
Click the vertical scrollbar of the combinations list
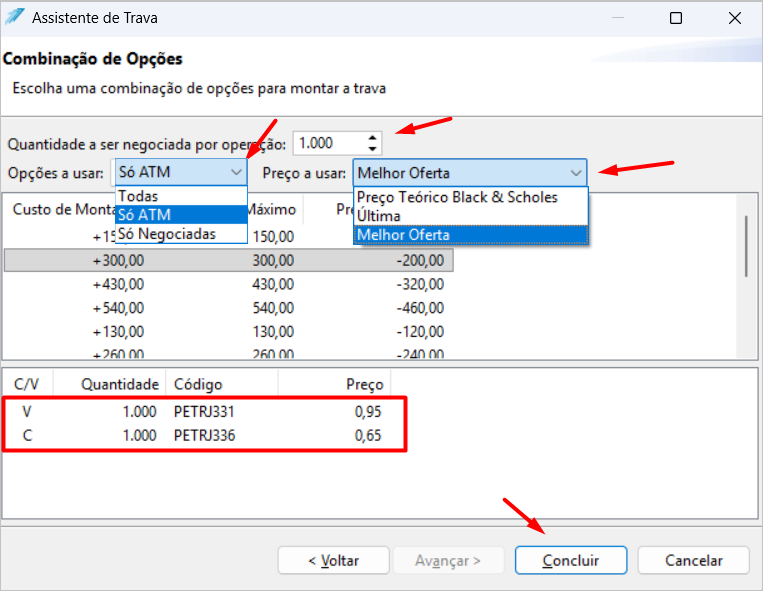point(746,247)
